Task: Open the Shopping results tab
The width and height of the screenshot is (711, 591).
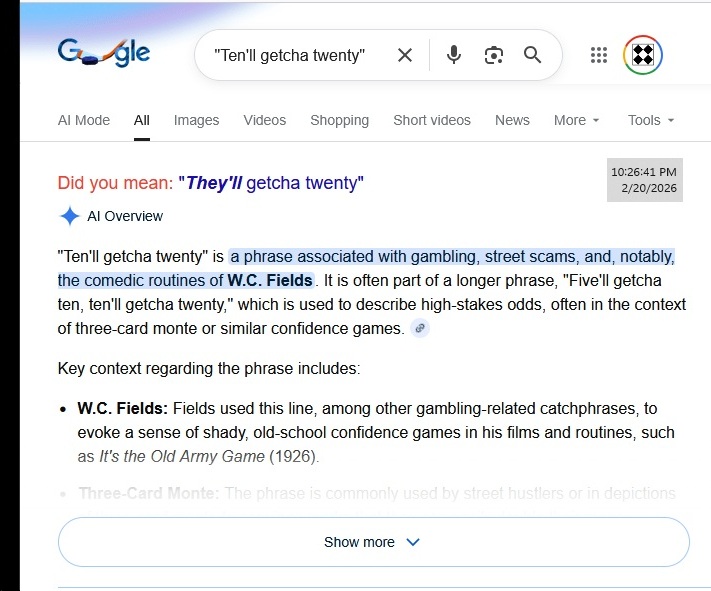Action: point(339,120)
